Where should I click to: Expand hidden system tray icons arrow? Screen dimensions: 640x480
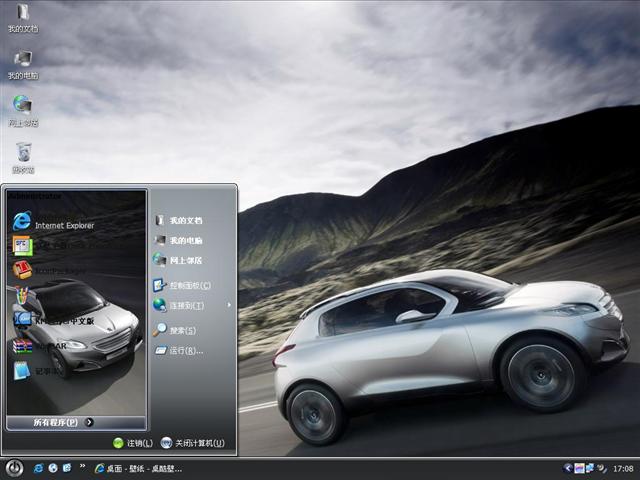tap(567, 468)
